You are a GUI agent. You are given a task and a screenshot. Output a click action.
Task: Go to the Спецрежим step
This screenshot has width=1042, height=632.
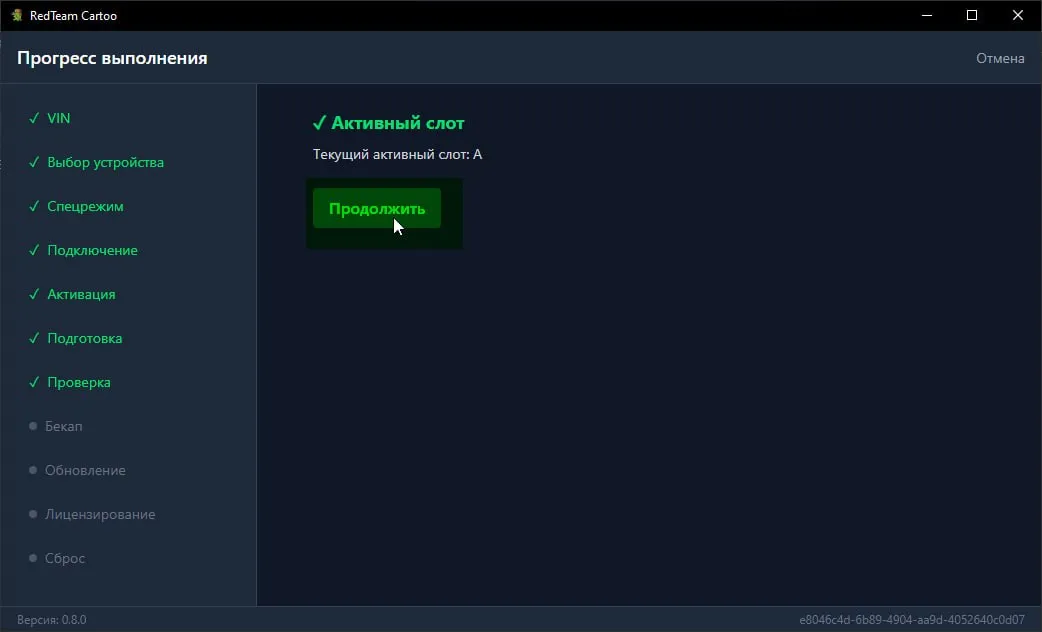coord(85,206)
